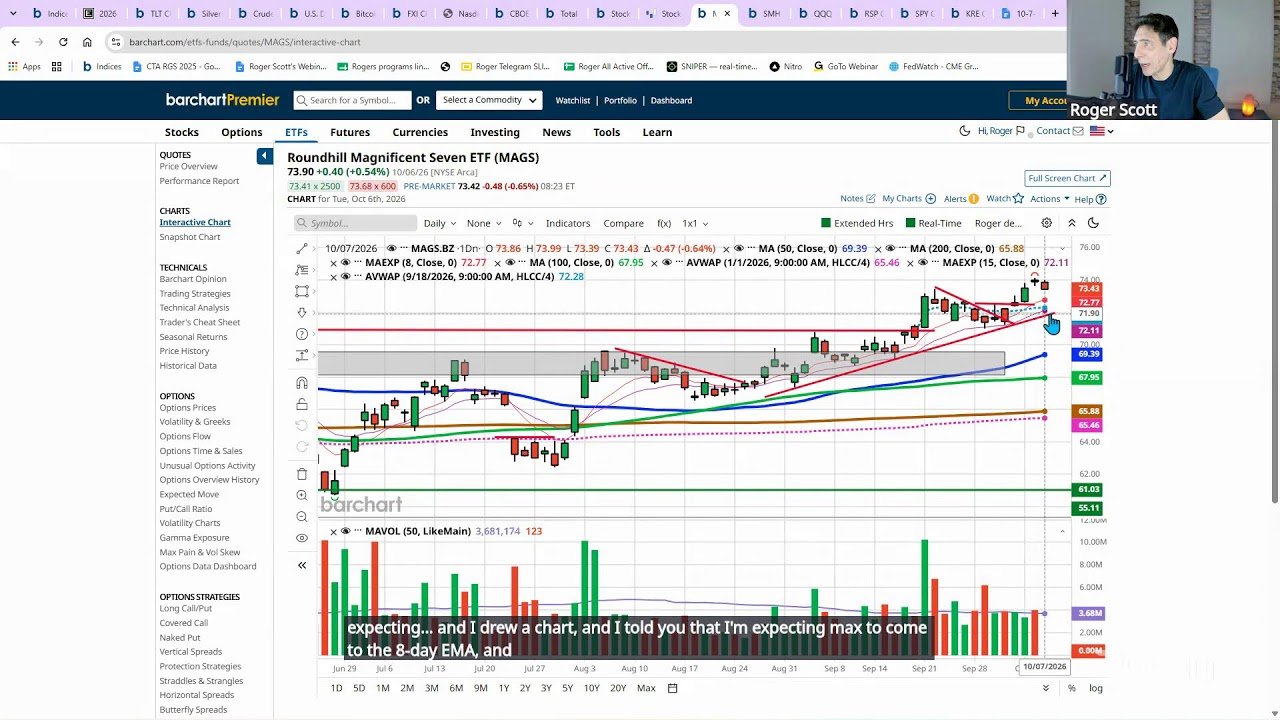Toggle visibility of MA (100, Close, 0)

510,263
